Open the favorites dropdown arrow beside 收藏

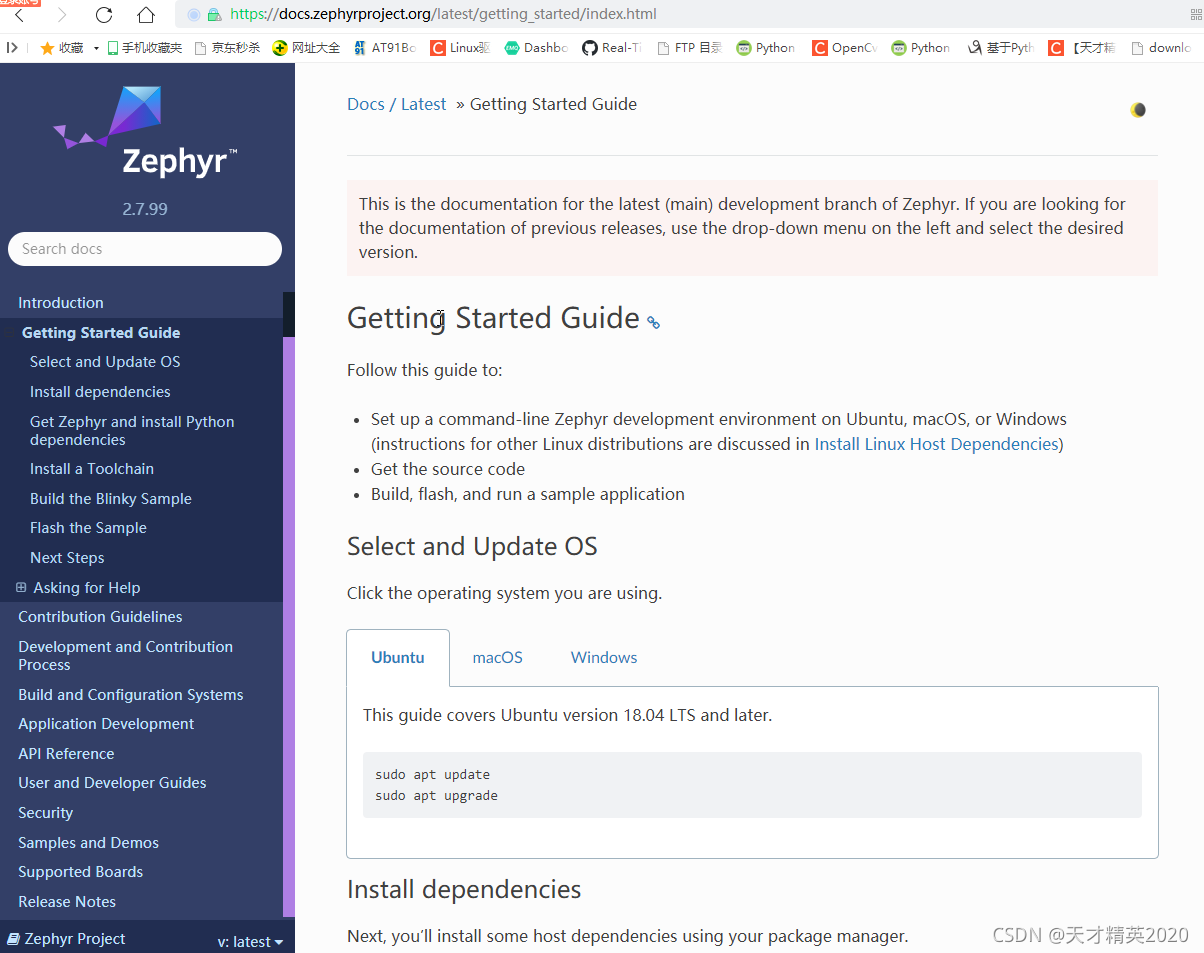click(96, 48)
